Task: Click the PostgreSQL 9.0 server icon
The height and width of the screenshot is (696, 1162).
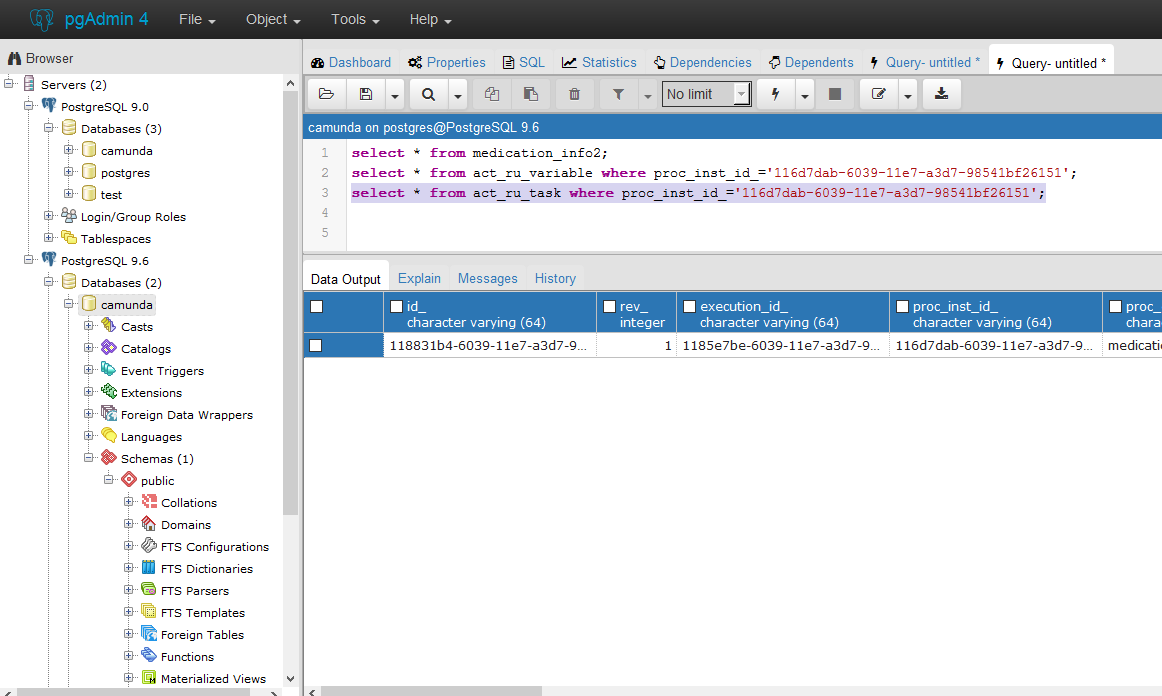Action: coord(49,105)
